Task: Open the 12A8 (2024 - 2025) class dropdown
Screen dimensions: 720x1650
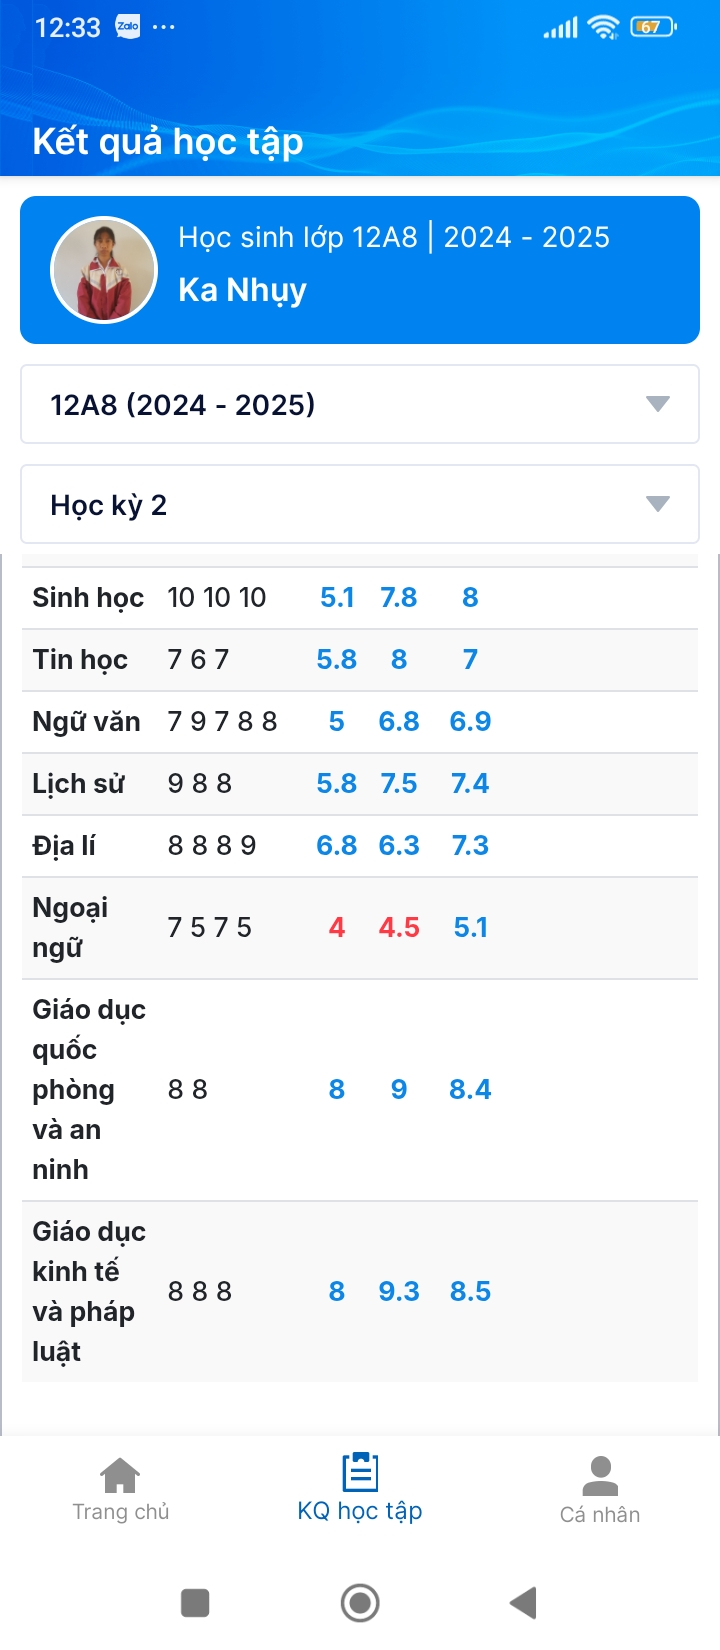Action: click(x=360, y=404)
